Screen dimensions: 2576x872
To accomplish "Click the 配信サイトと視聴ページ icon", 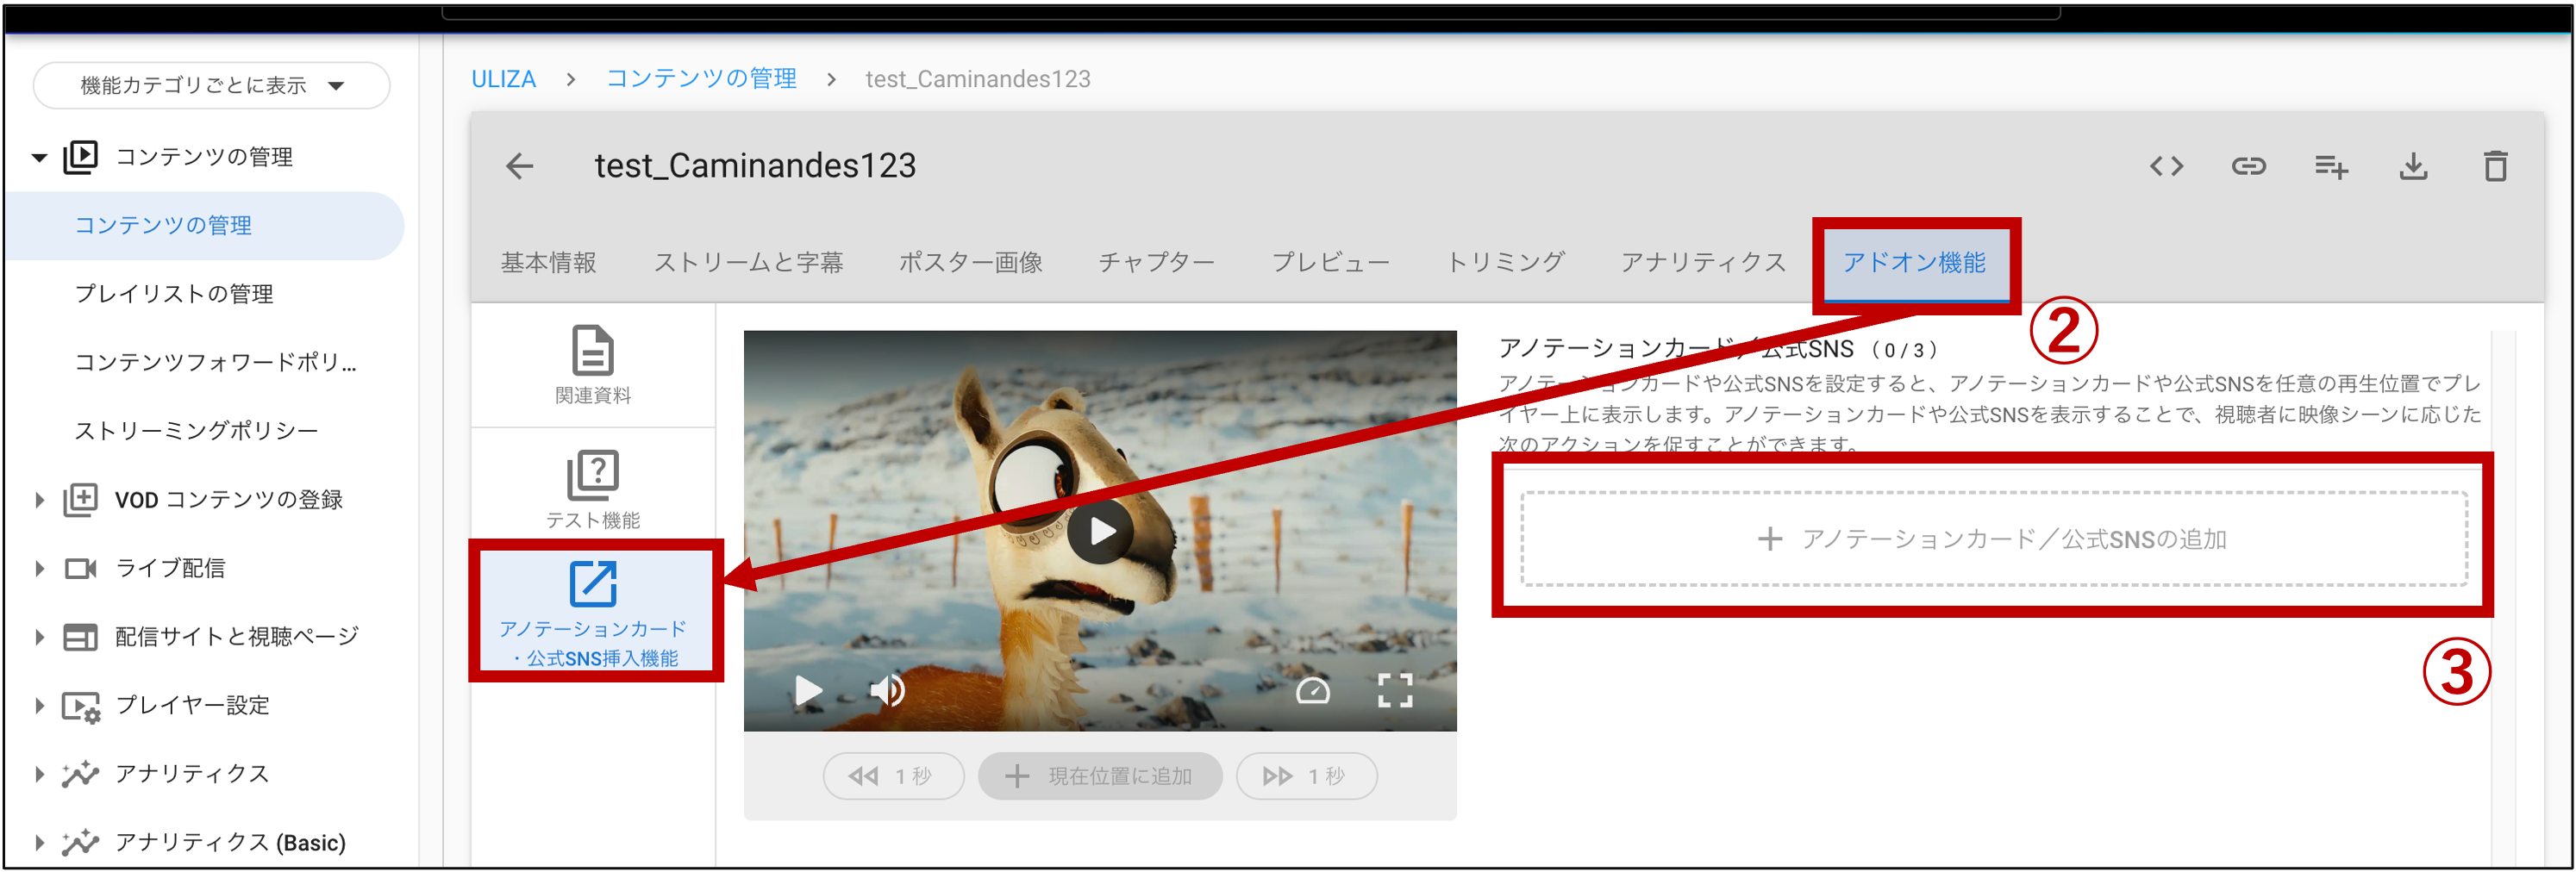I will click(x=80, y=637).
